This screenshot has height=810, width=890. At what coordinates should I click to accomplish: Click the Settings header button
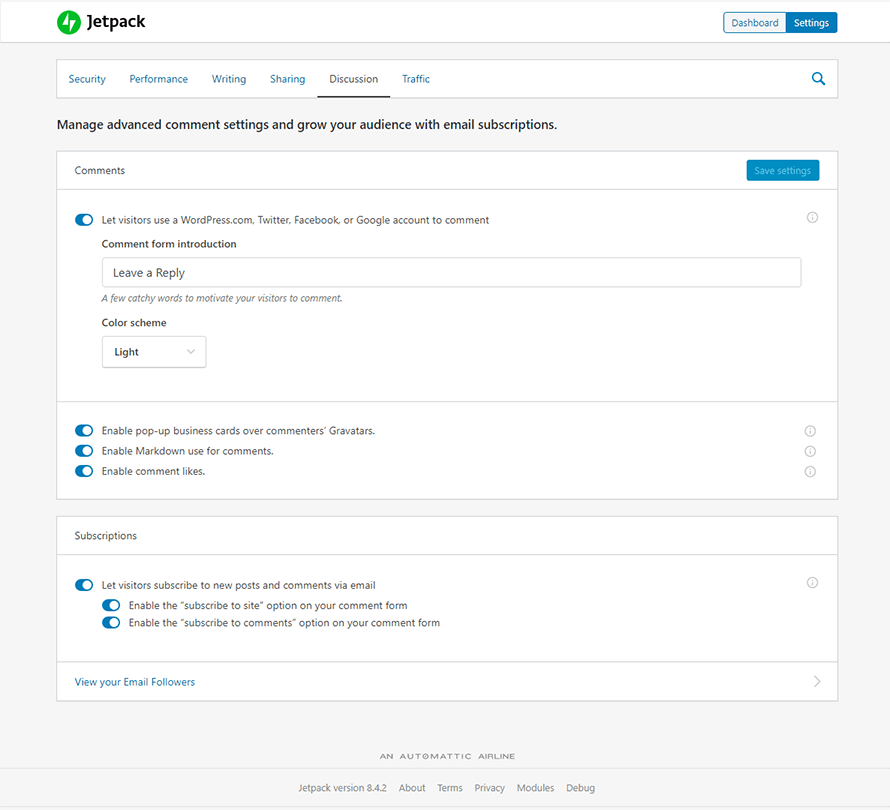point(811,23)
